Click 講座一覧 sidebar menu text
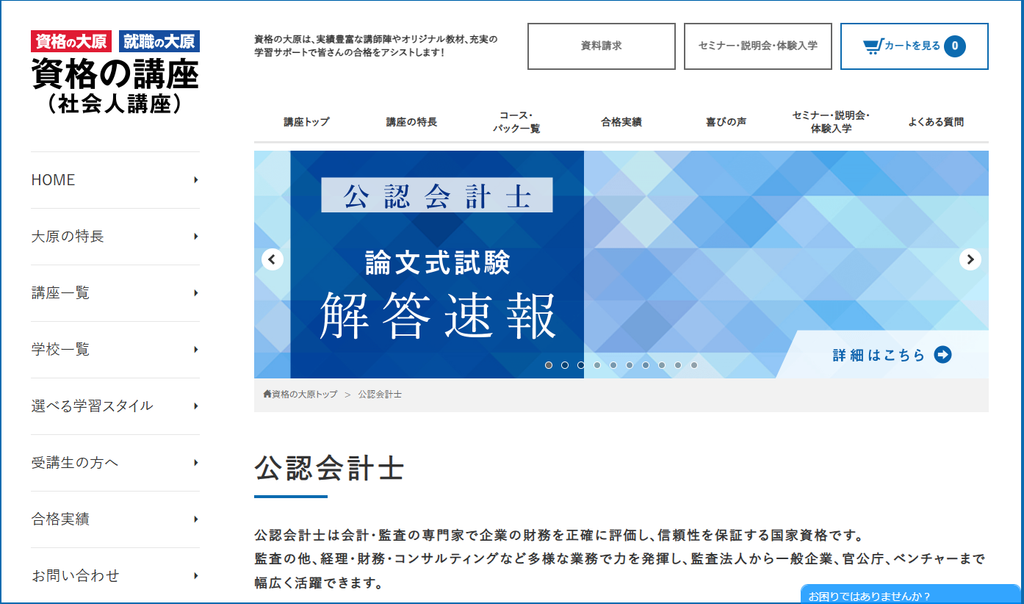This screenshot has width=1024, height=604. click(x=60, y=293)
